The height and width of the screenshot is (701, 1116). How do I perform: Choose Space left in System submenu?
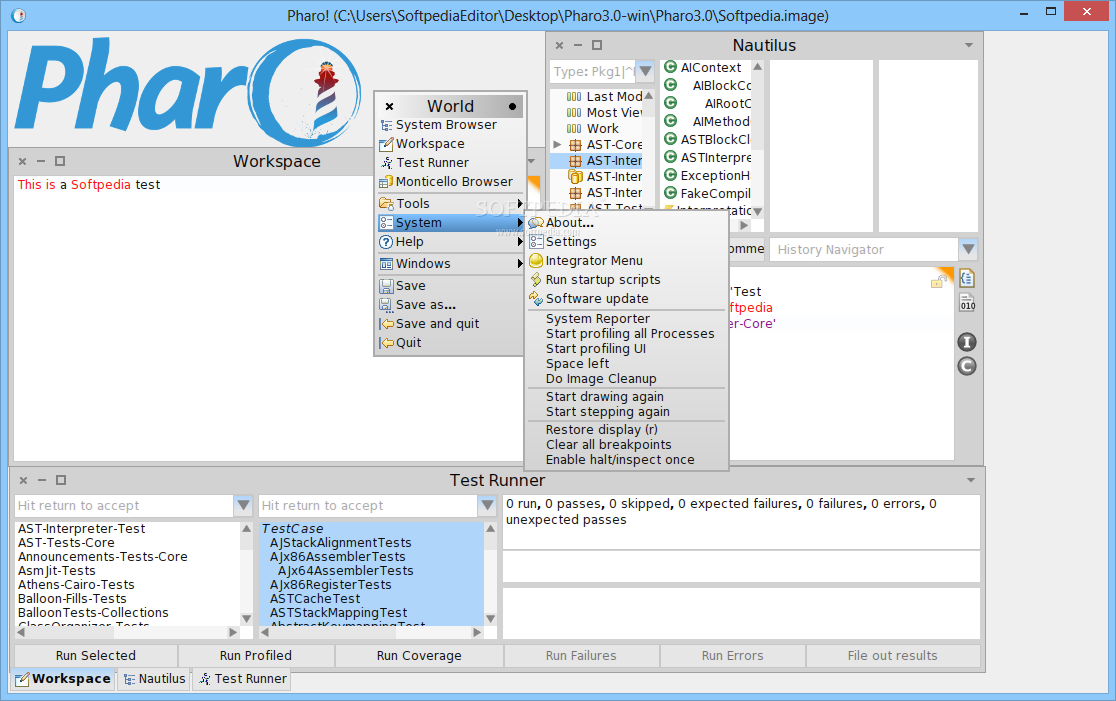pyautogui.click(x=577, y=364)
